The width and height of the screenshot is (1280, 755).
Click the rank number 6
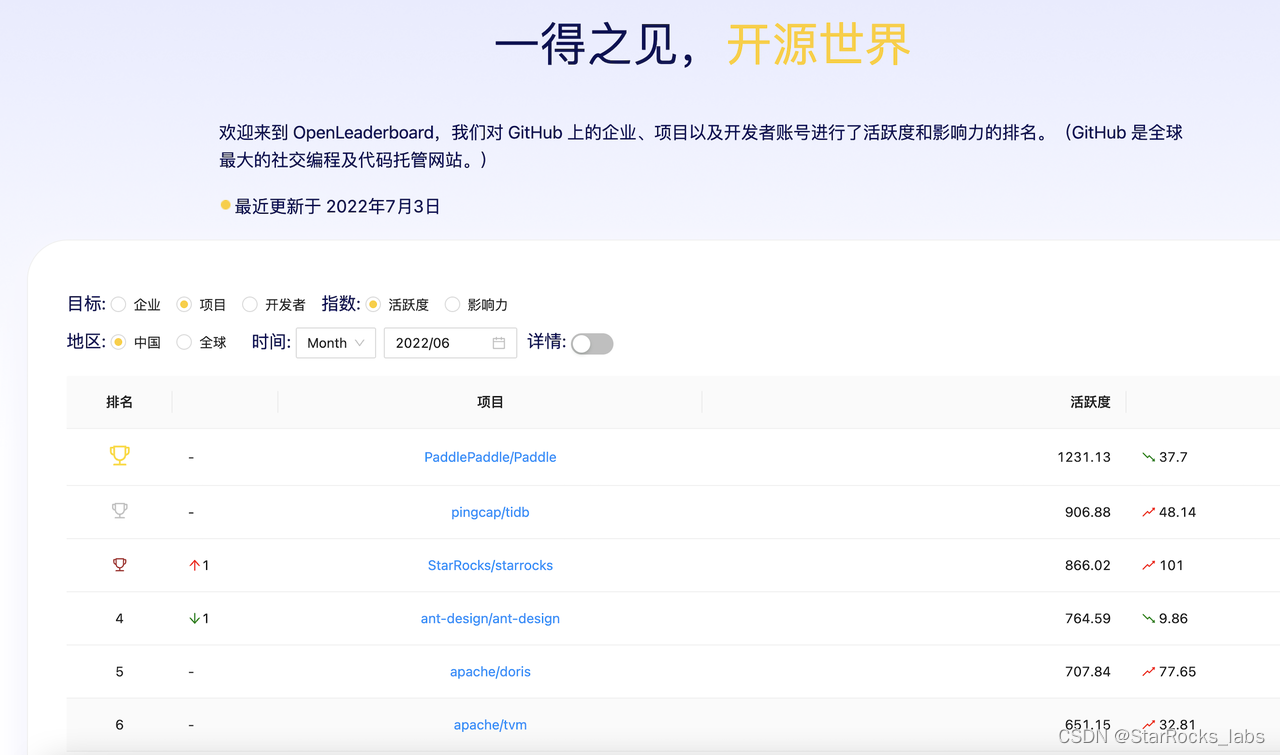119,724
